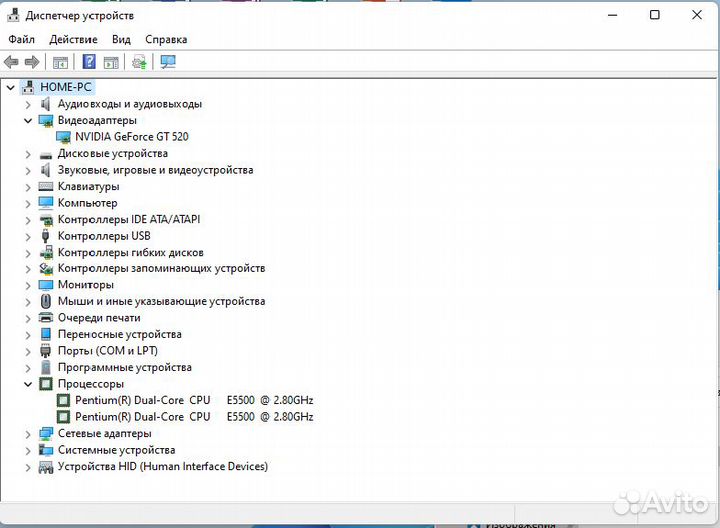Expand Звуковые, игровые и видеоустройства
Image resolution: width=720 pixels, height=528 pixels.
tap(28, 171)
